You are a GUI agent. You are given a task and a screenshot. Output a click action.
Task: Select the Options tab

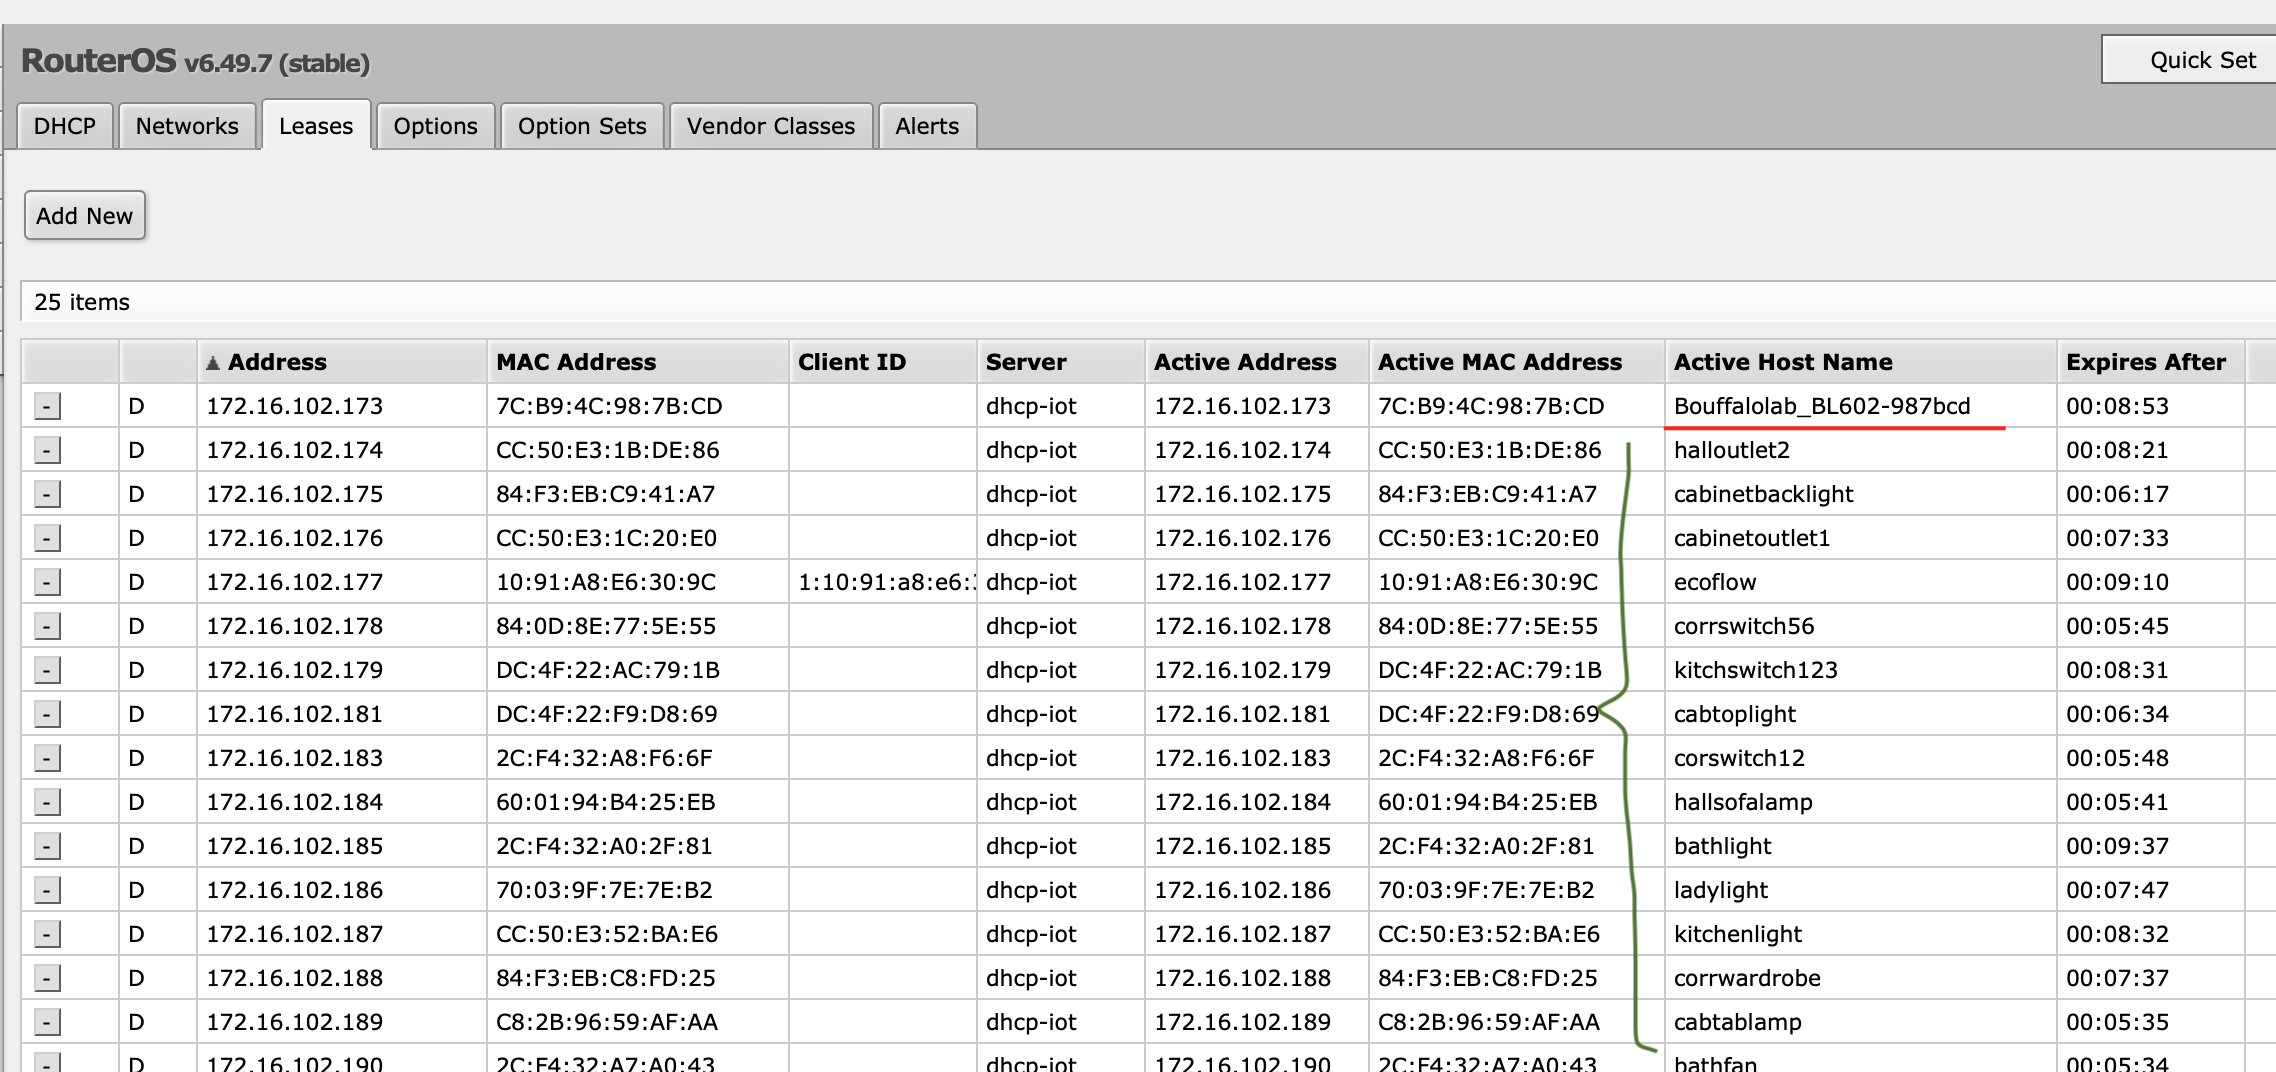[x=434, y=125]
